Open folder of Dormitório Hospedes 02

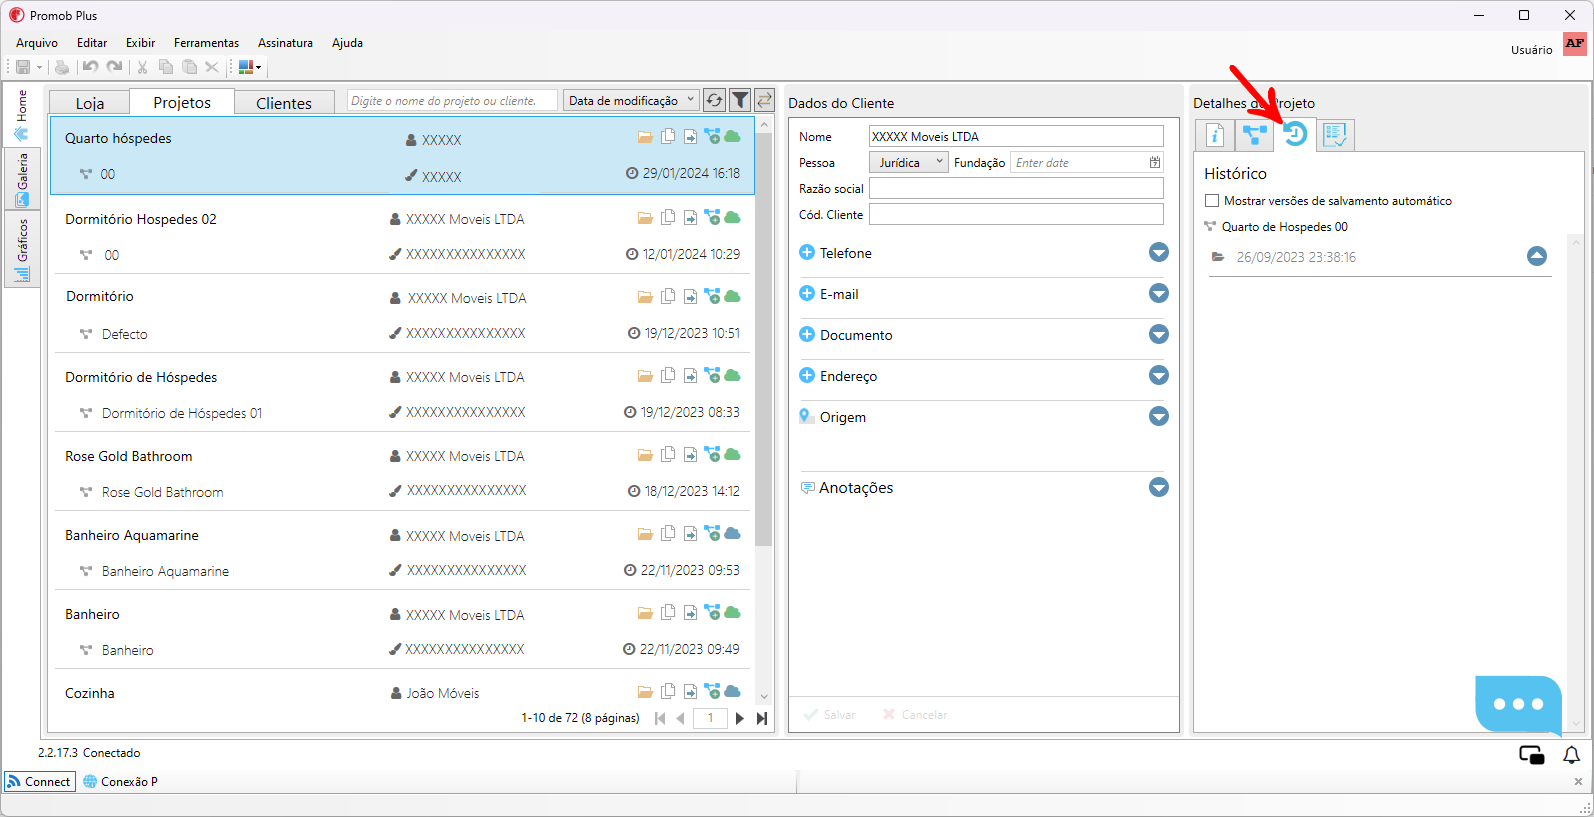645,218
